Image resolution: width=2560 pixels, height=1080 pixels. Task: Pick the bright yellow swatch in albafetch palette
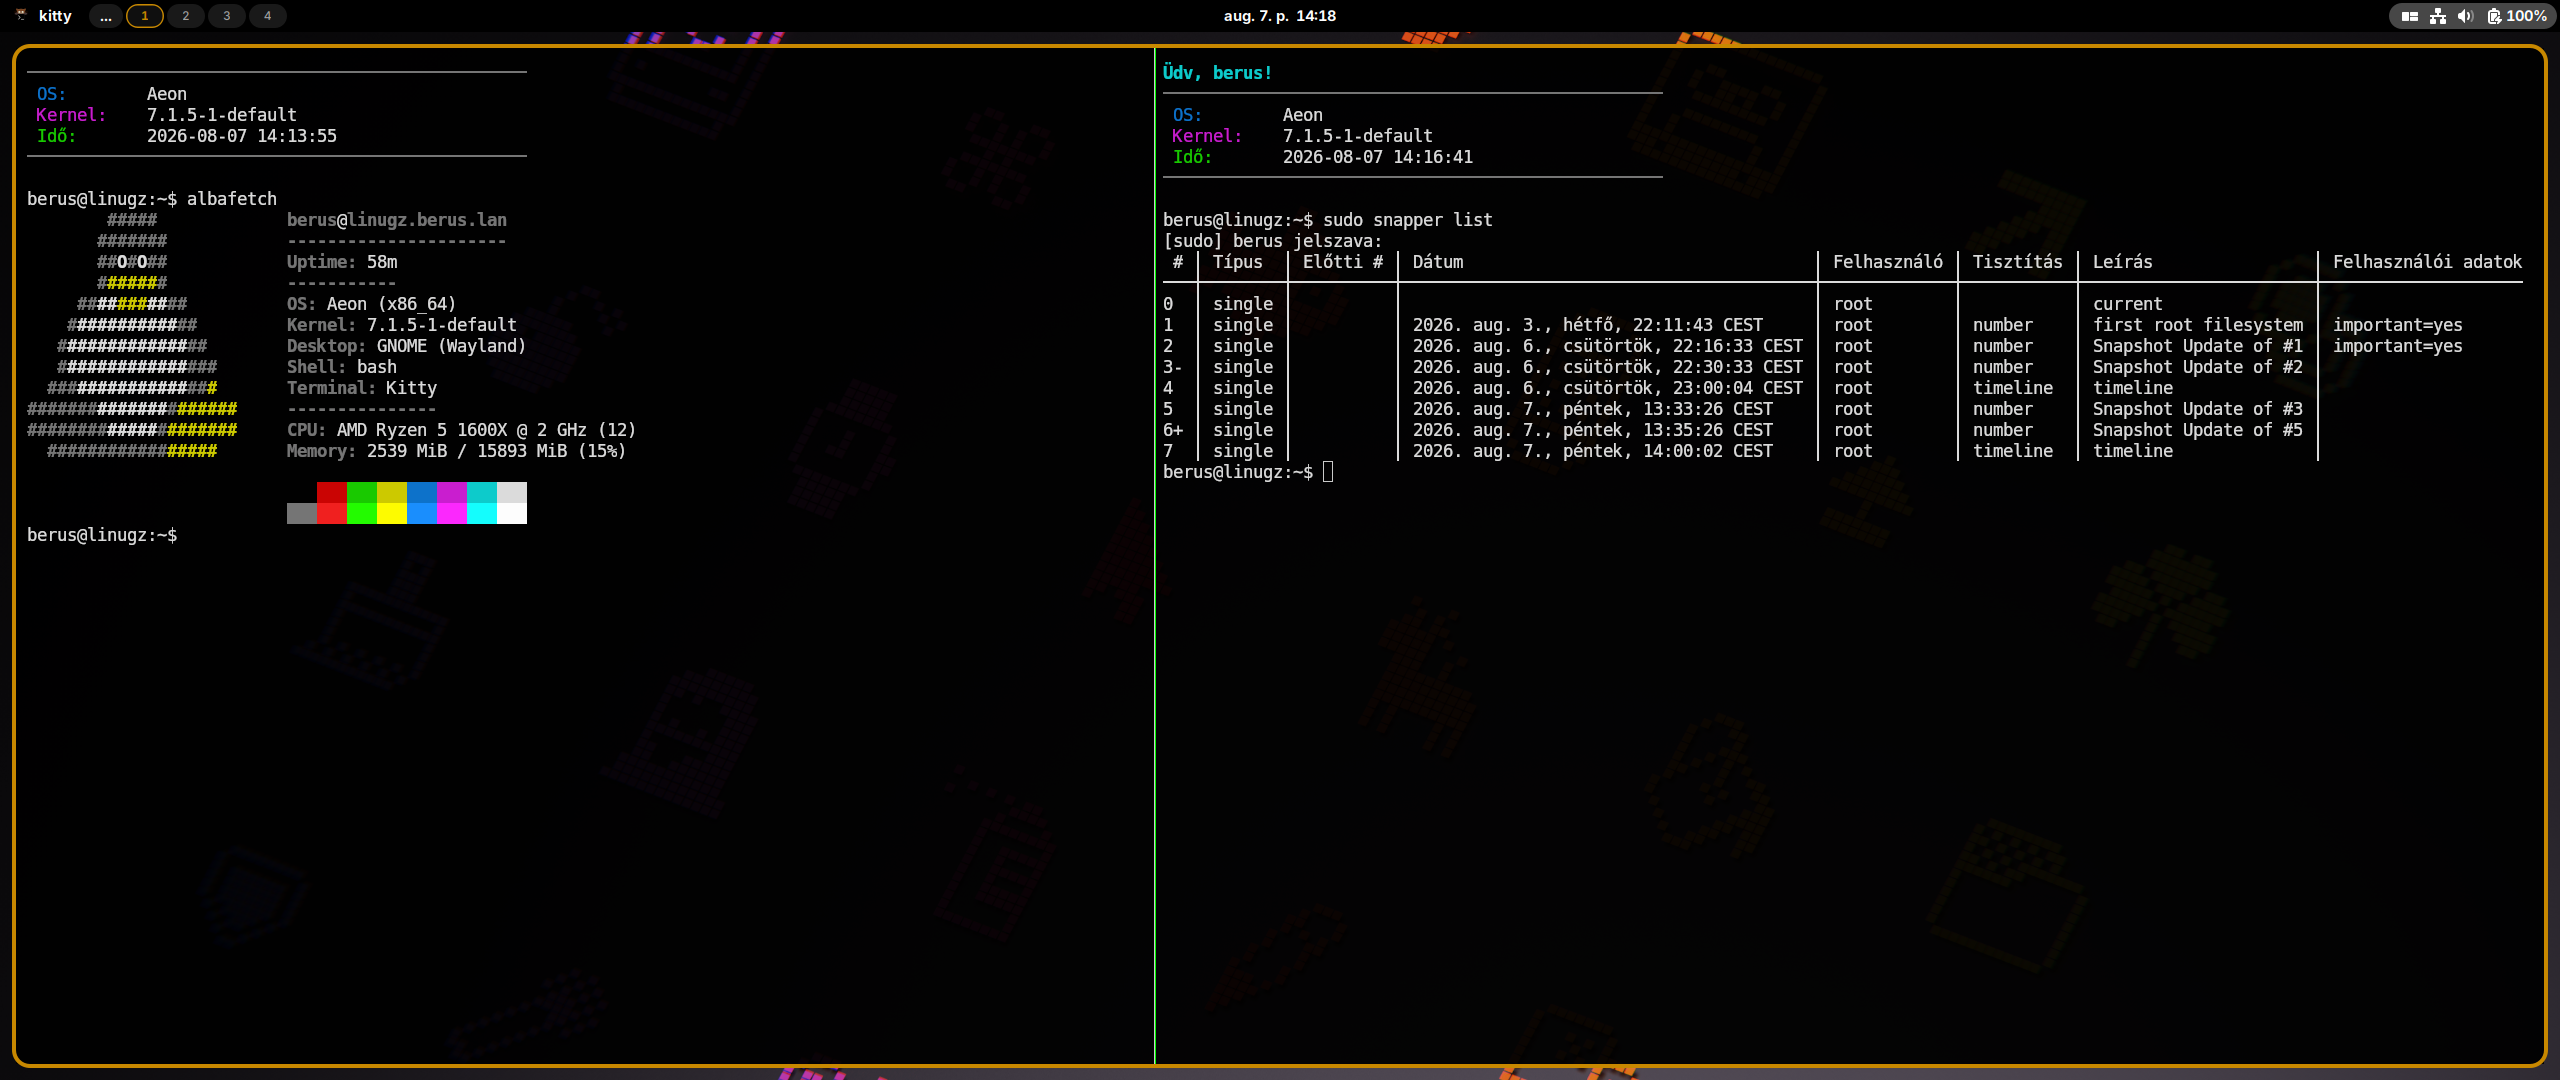point(392,513)
